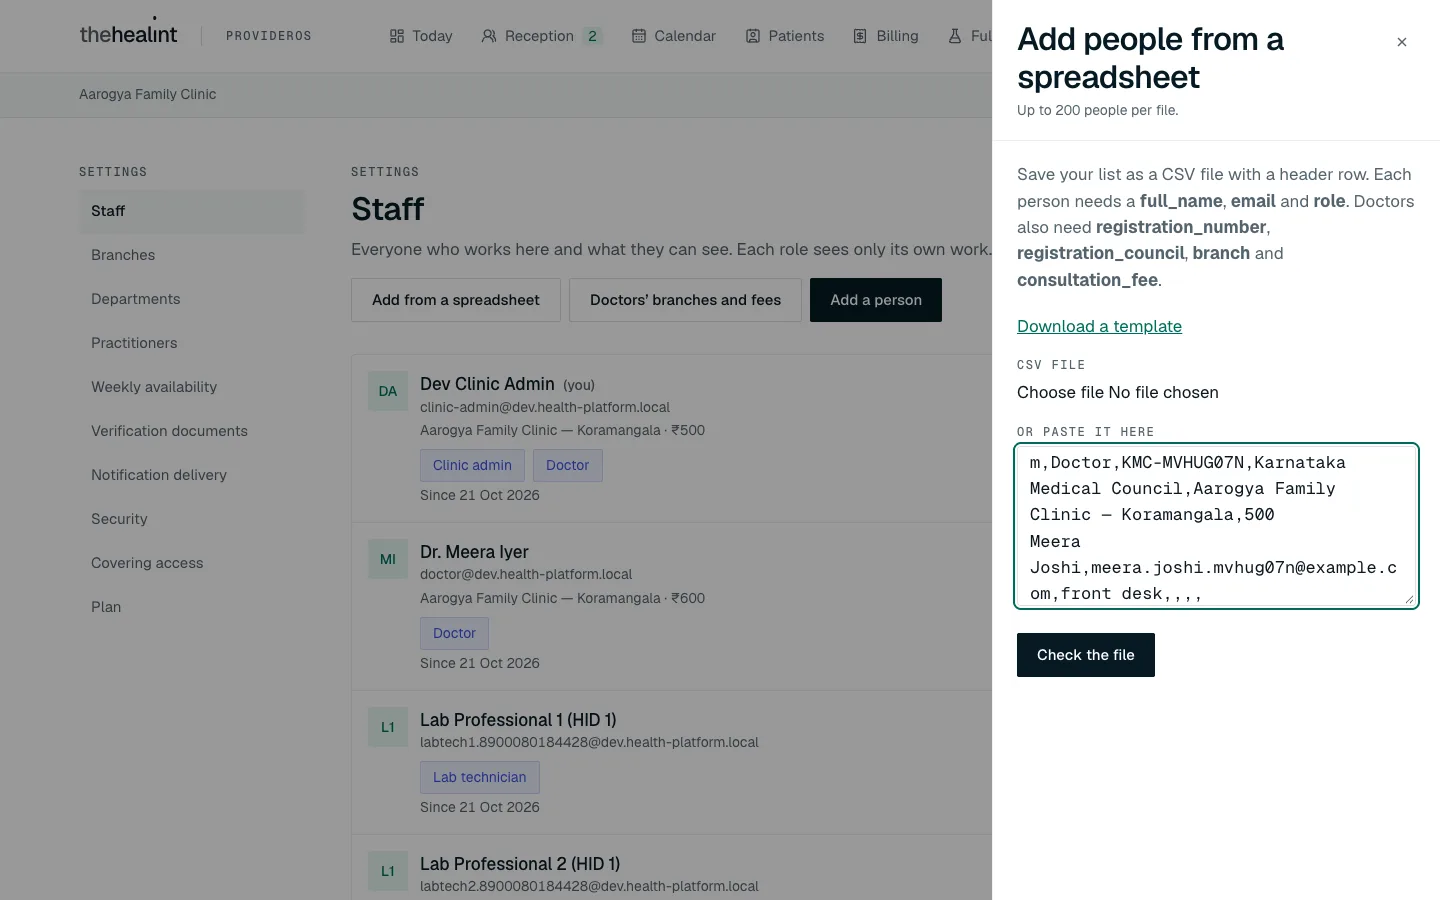
Task: Go to the Patients tab
Action: 785,36
